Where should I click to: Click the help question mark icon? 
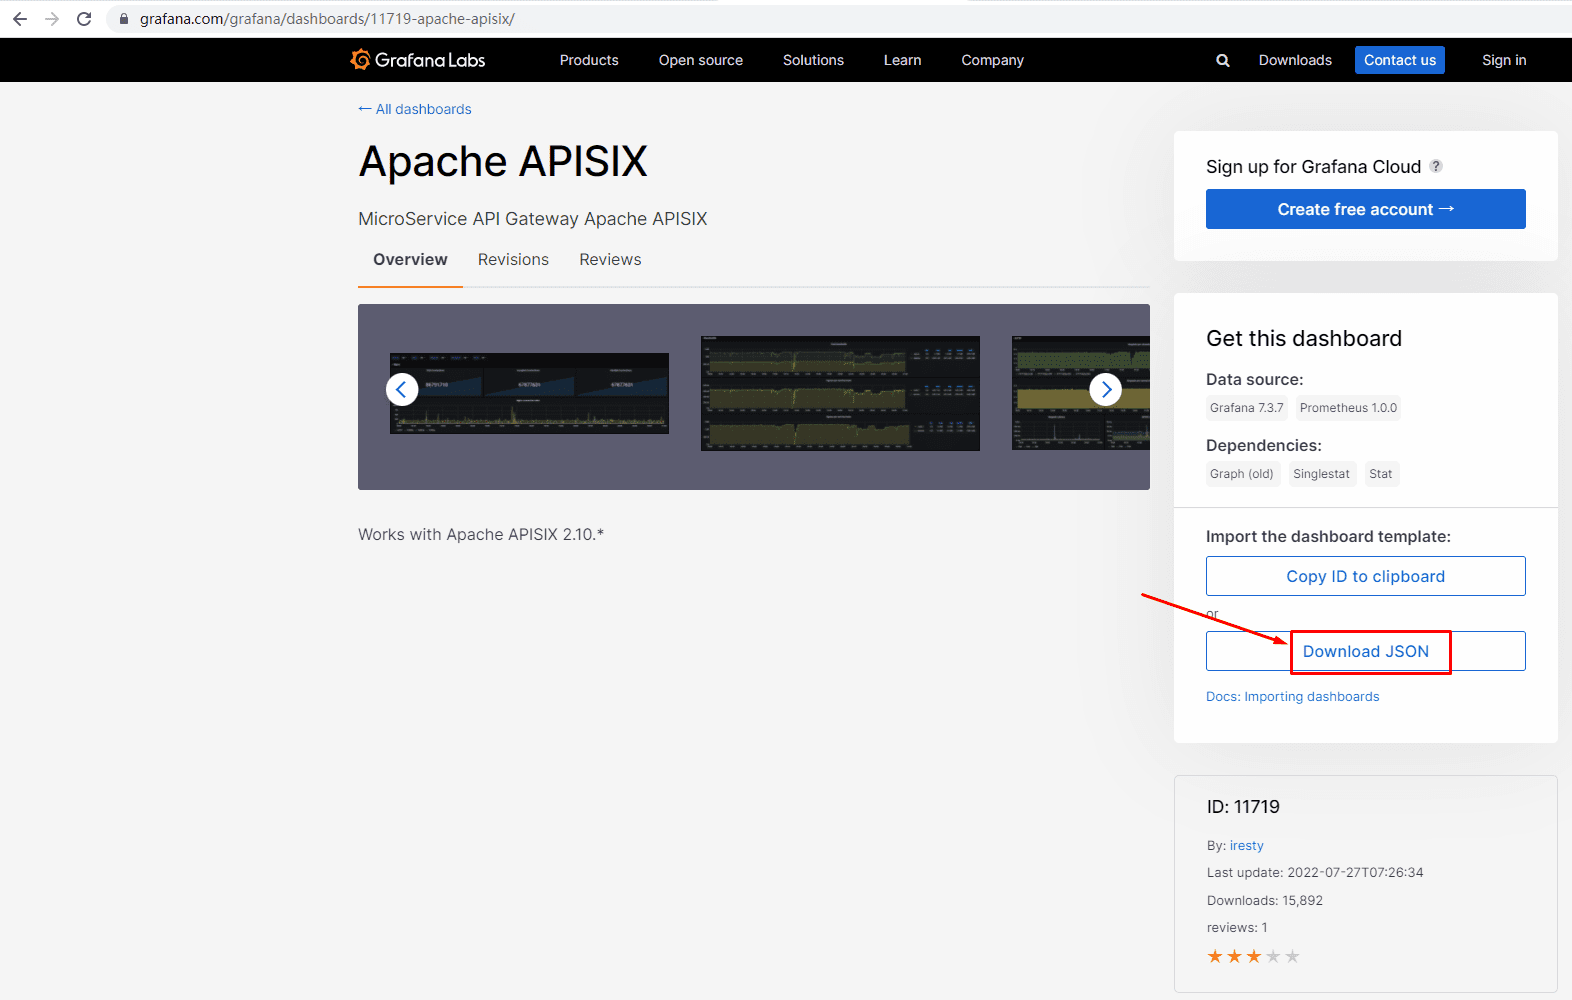tap(1436, 166)
